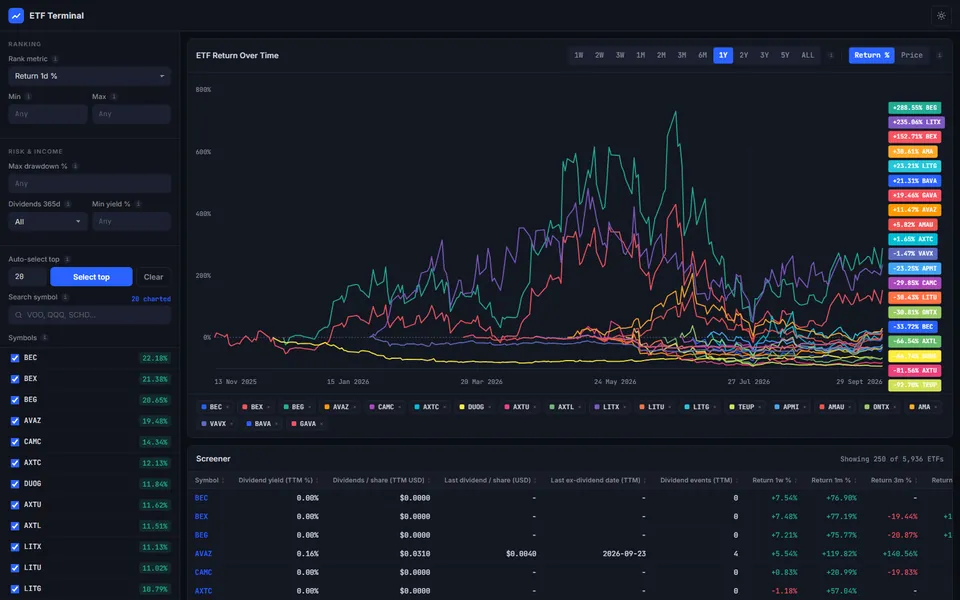Select the ALL time range tab
This screenshot has width=960, height=600.
(808, 55)
